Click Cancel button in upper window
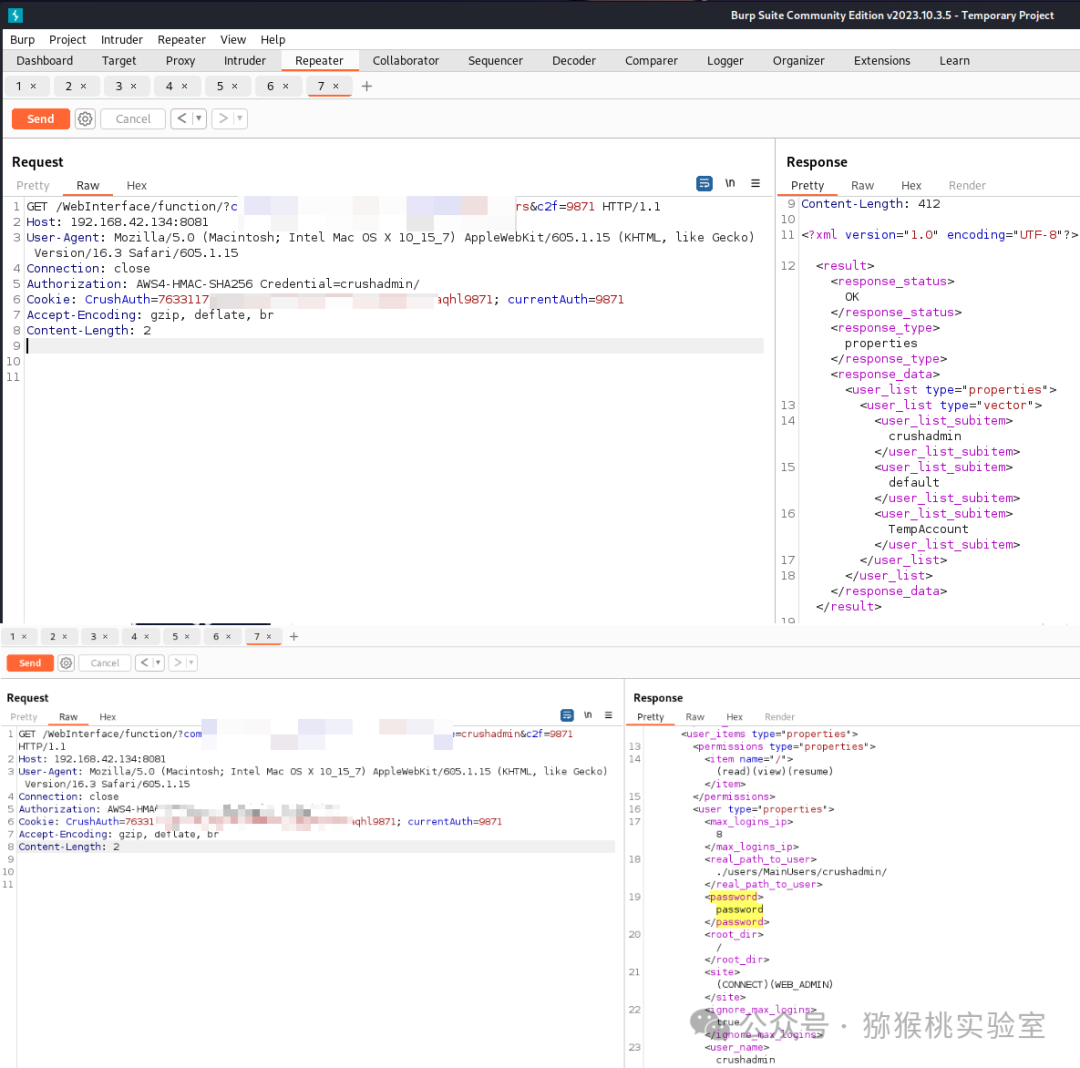The height and width of the screenshot is (1068, 1080). pos(133,118)
